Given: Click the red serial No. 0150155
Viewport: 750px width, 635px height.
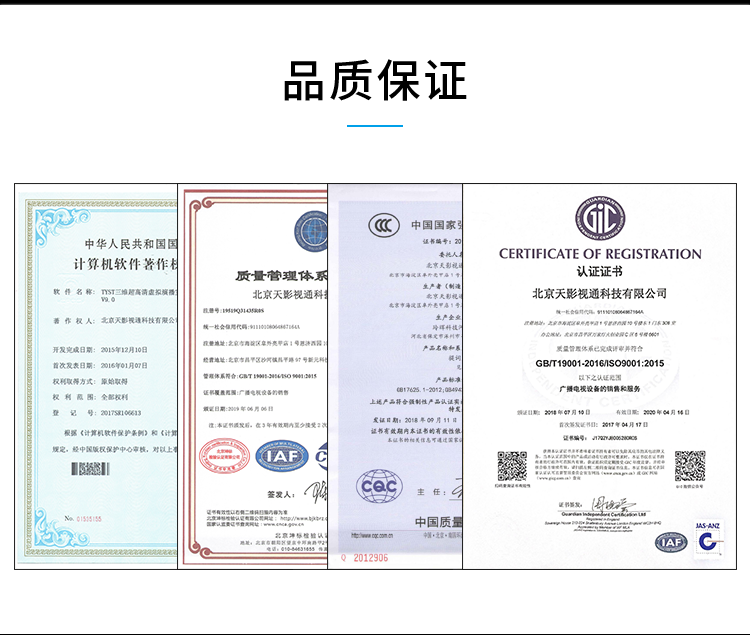Looking at the screenshot, I should (x=83, y=519).
